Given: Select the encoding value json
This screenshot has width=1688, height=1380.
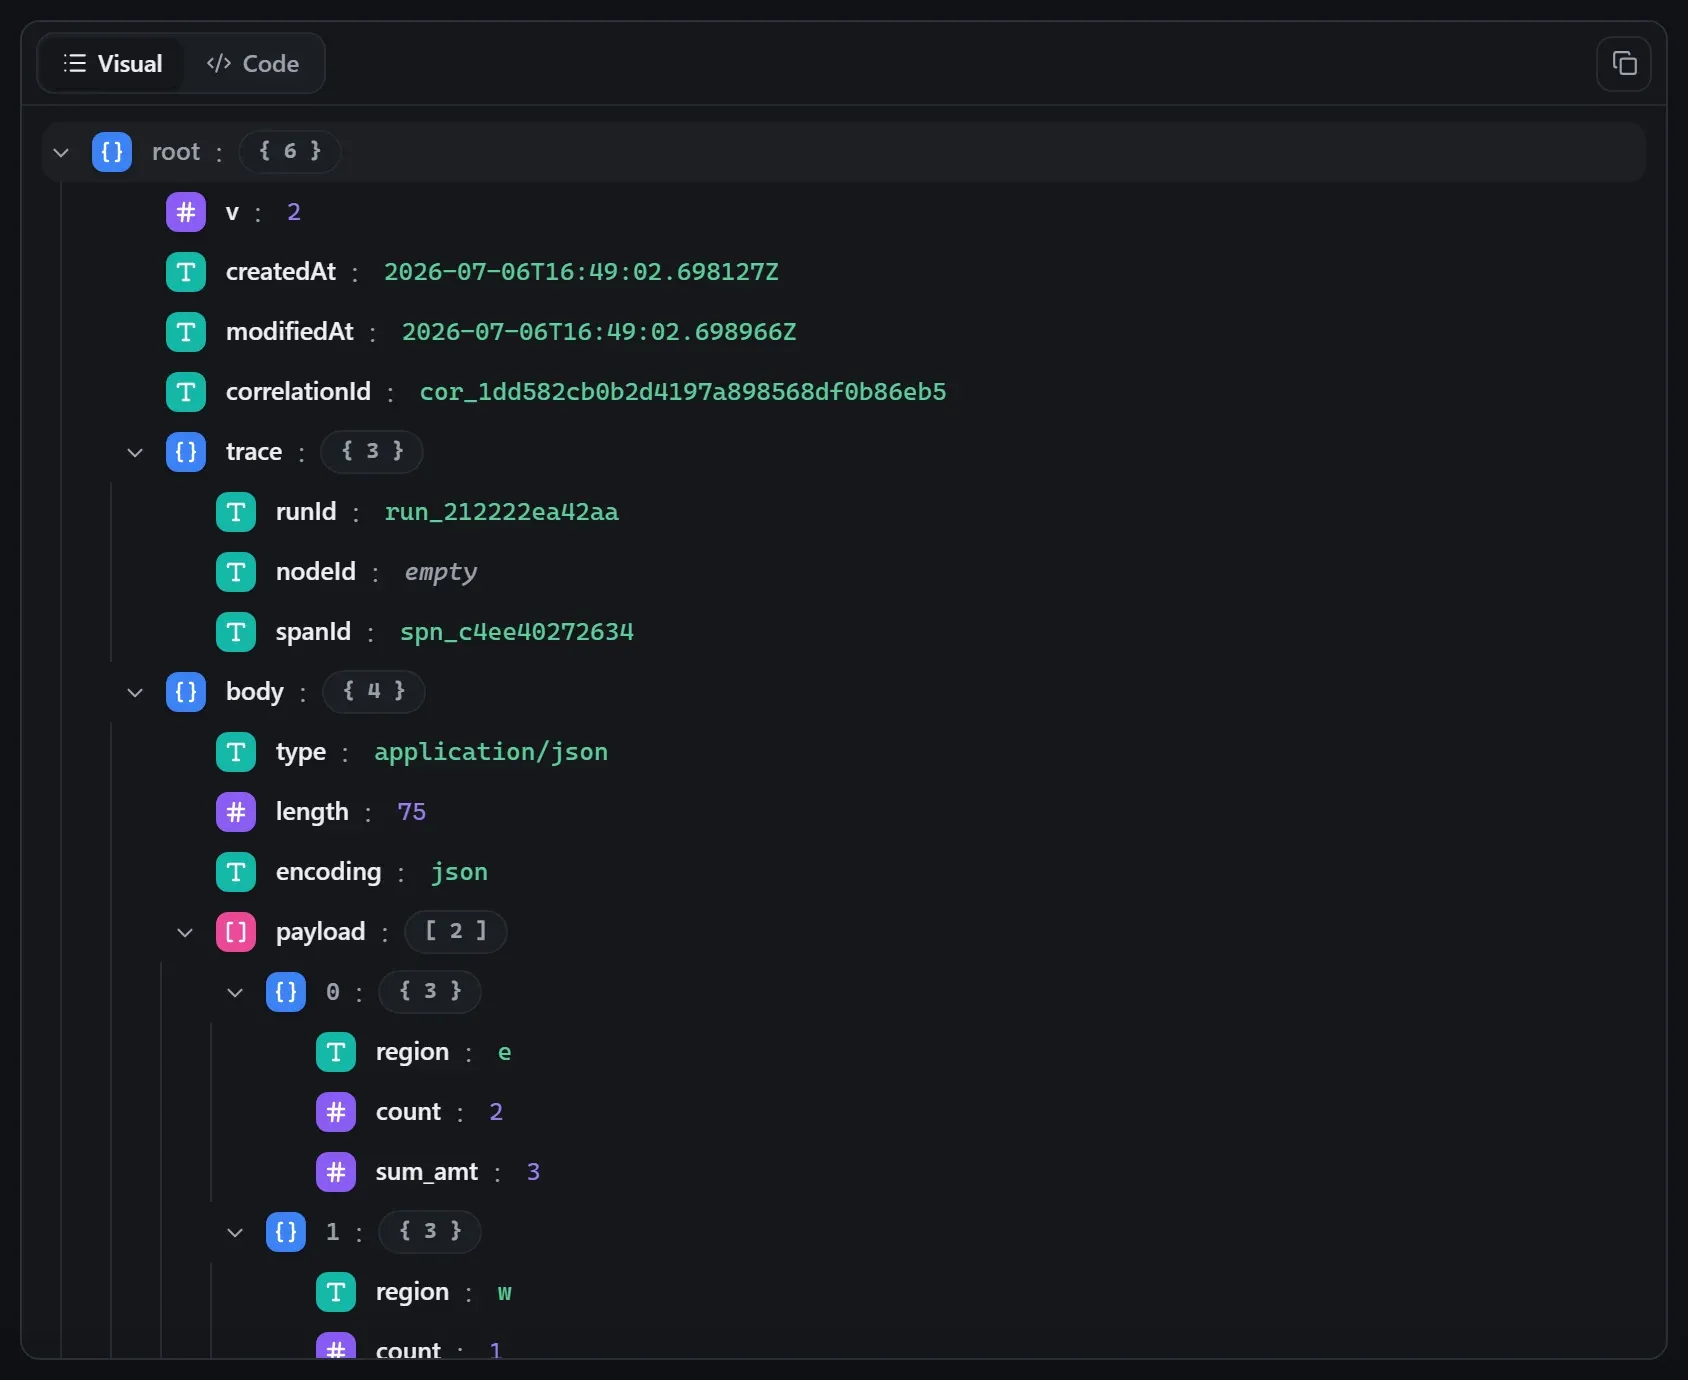Looking at the screenshot, I should coord(460,872).
